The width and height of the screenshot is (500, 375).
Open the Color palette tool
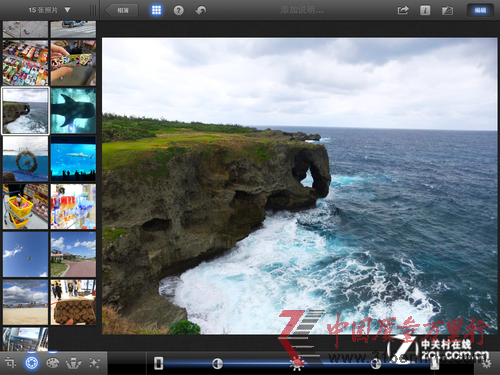click(x=52, y=363)
